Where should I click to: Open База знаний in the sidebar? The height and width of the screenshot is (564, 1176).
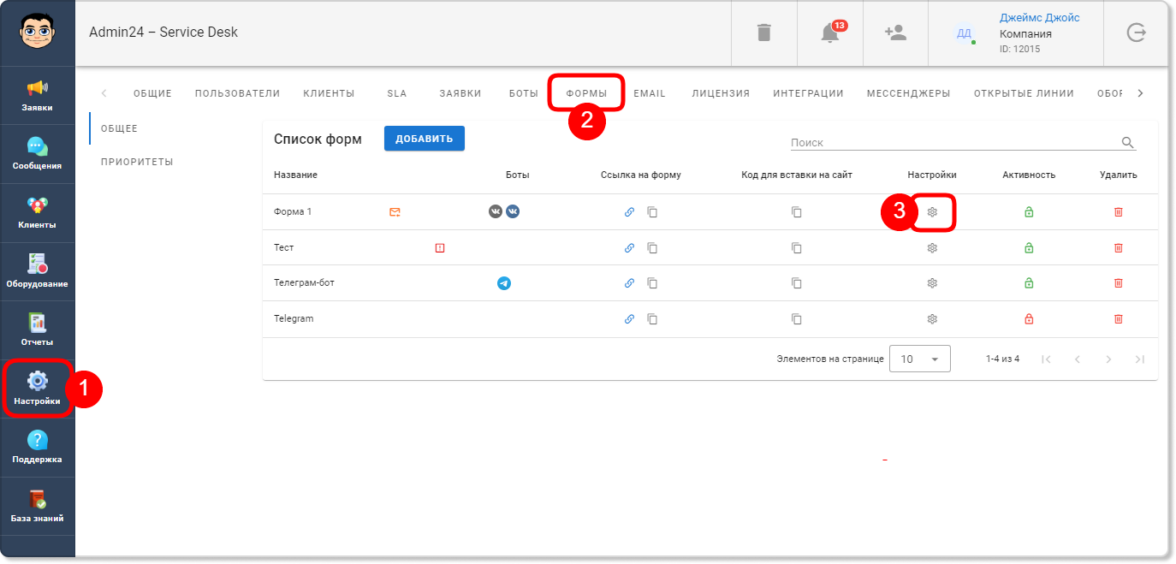coord(38,506)
